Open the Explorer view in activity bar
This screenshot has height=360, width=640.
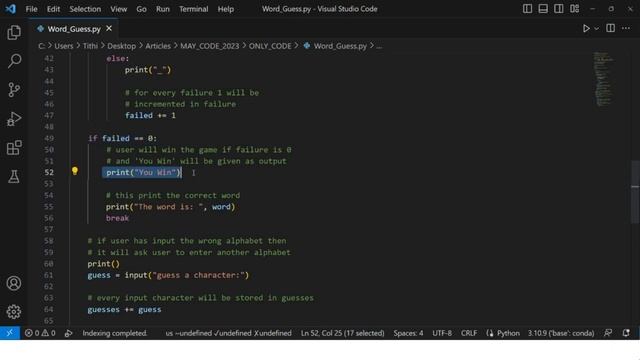click(14, 32)
